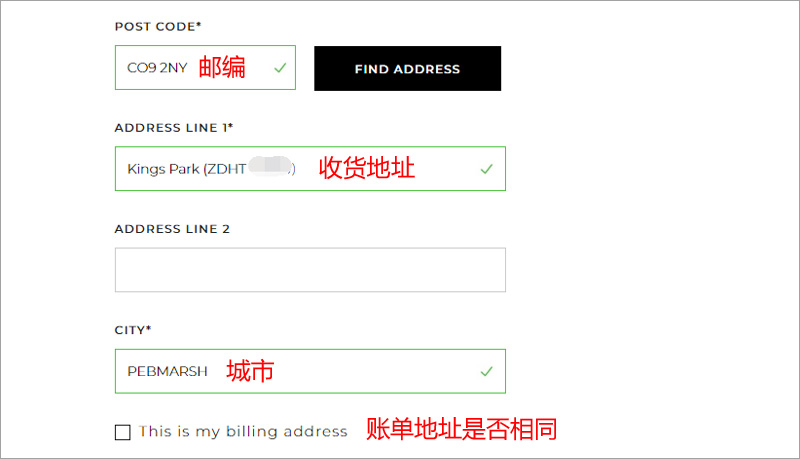Click the green checkmark in Address Line 1
This screenshot has height=459, width=800.
coord(486,169)
